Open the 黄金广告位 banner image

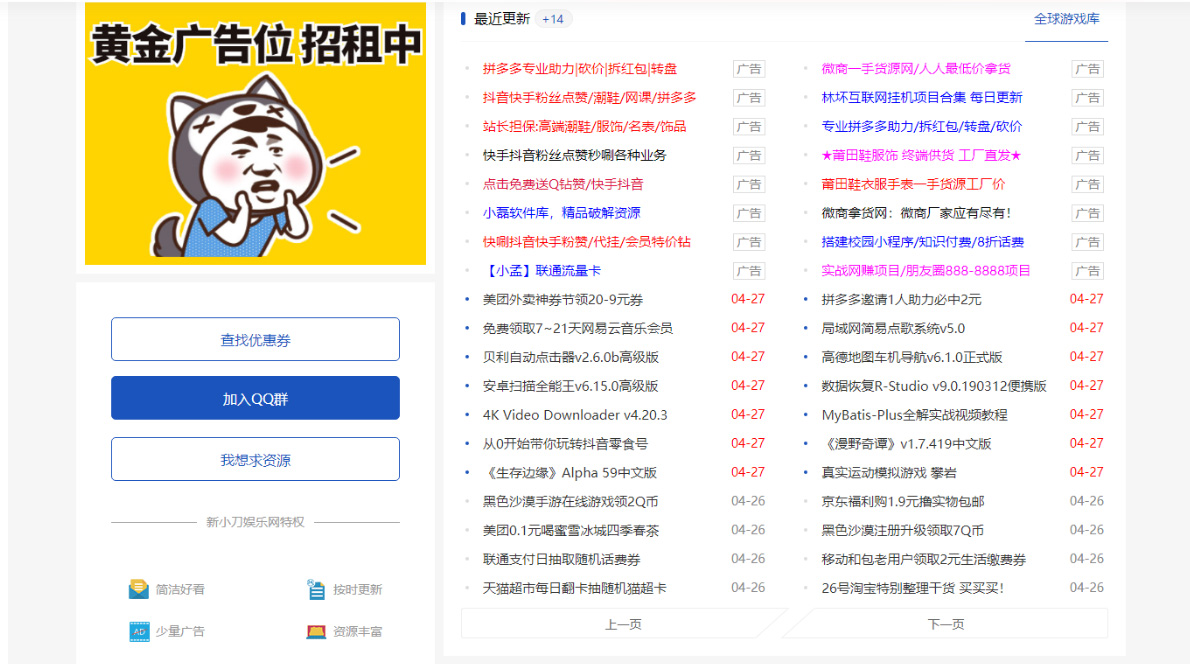[255, 135]
